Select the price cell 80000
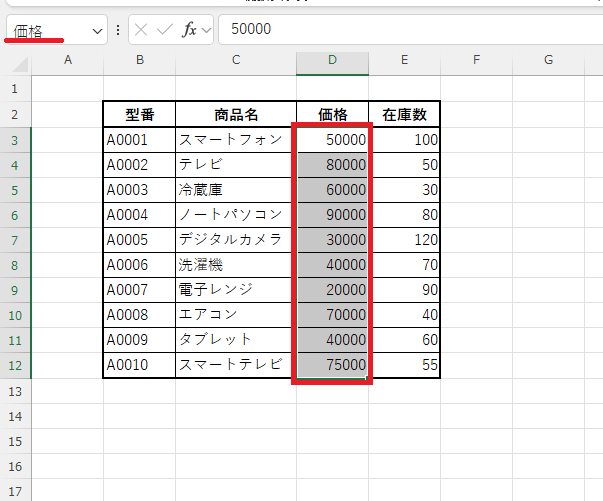The image size is (603, 501). tap(332, 165)
